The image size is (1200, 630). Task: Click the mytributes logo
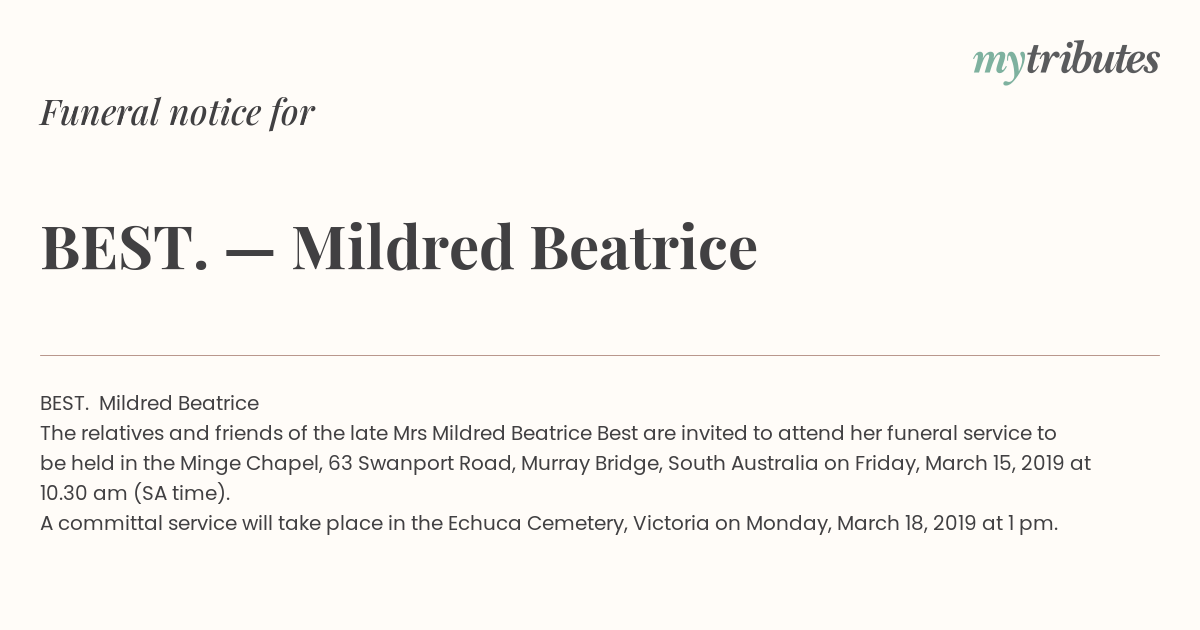tap(1066, 61)
